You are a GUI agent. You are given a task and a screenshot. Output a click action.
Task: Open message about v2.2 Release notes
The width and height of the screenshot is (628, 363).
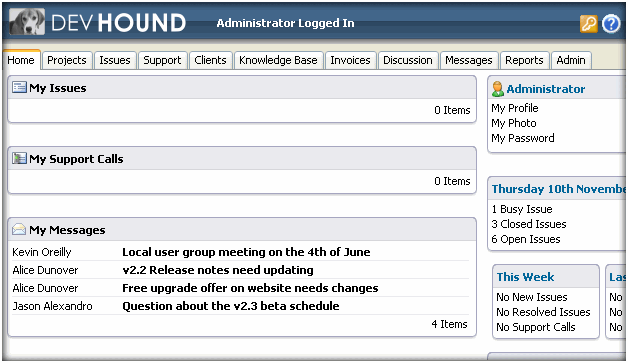[x=218, y=270]
